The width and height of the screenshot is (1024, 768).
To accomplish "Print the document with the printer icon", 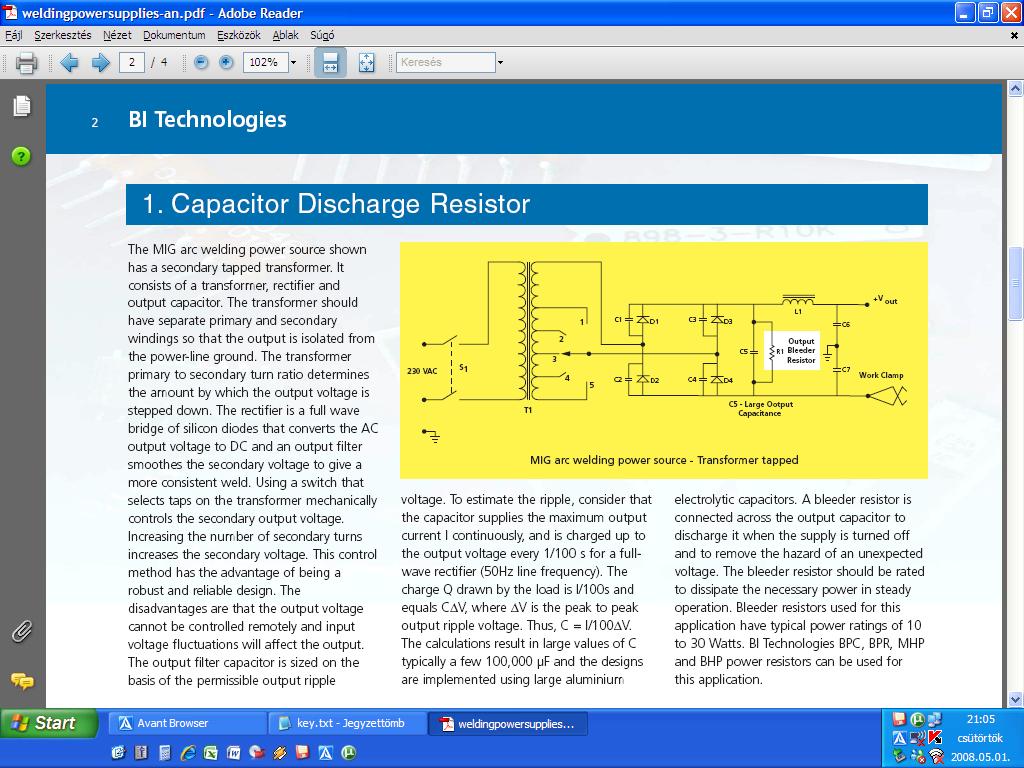I will click(x=26, y=63).
